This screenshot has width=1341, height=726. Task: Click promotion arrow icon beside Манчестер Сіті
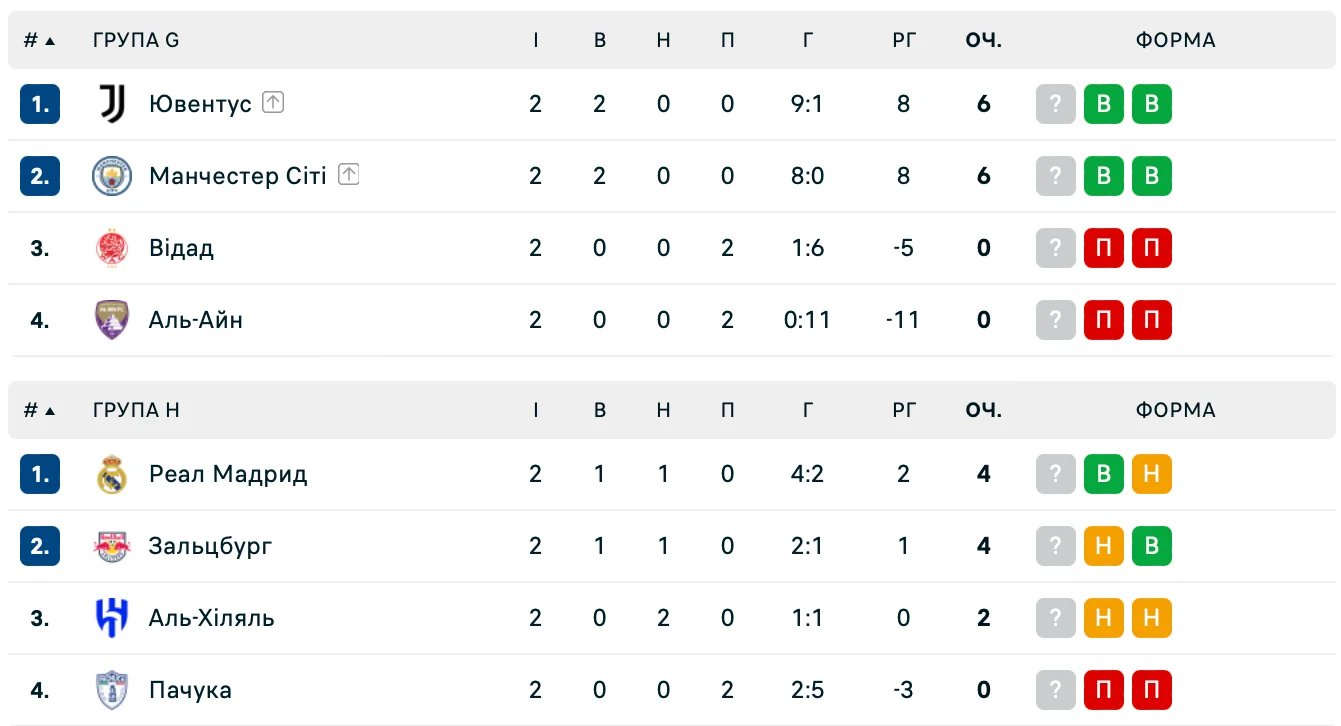tap(348, 174)
